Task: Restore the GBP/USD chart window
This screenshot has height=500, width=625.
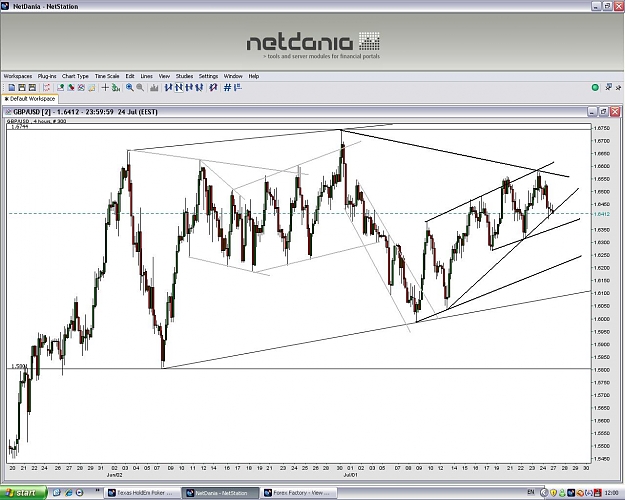Action: tap(604, 112)
